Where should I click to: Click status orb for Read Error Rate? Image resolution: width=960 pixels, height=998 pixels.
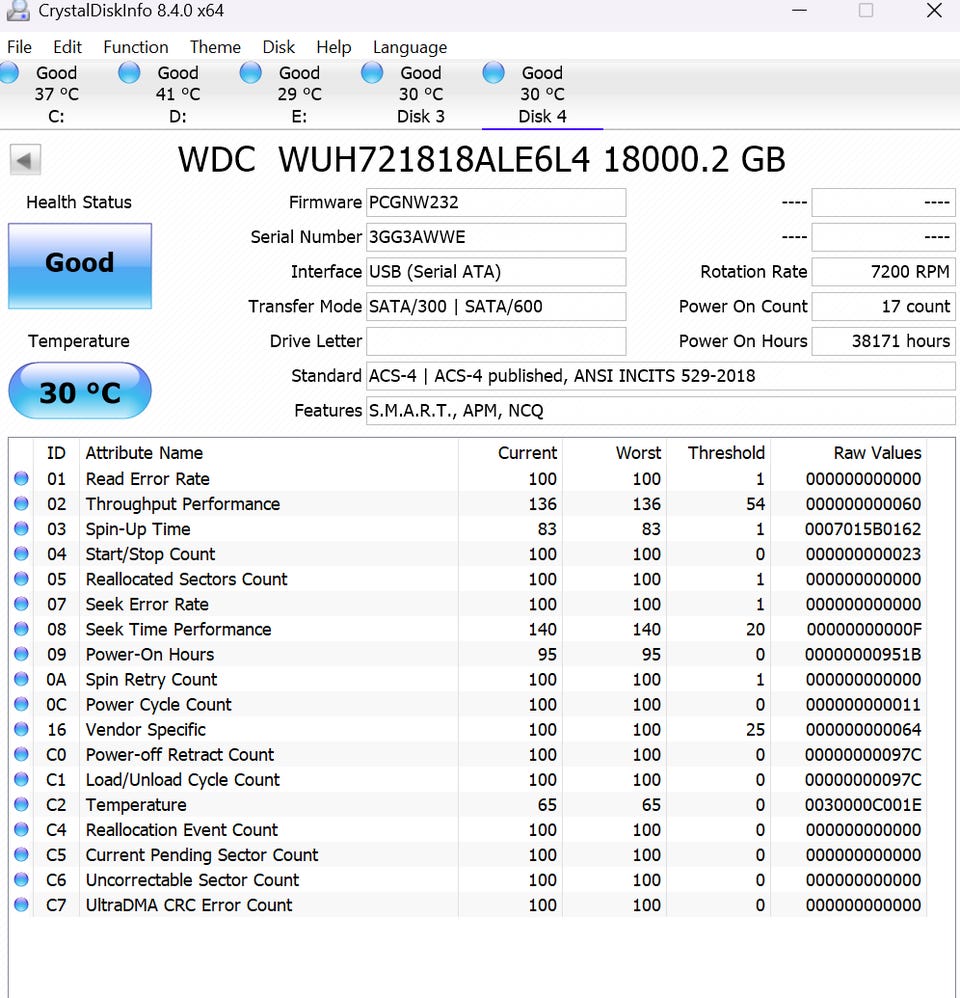[x=22, y=479]
